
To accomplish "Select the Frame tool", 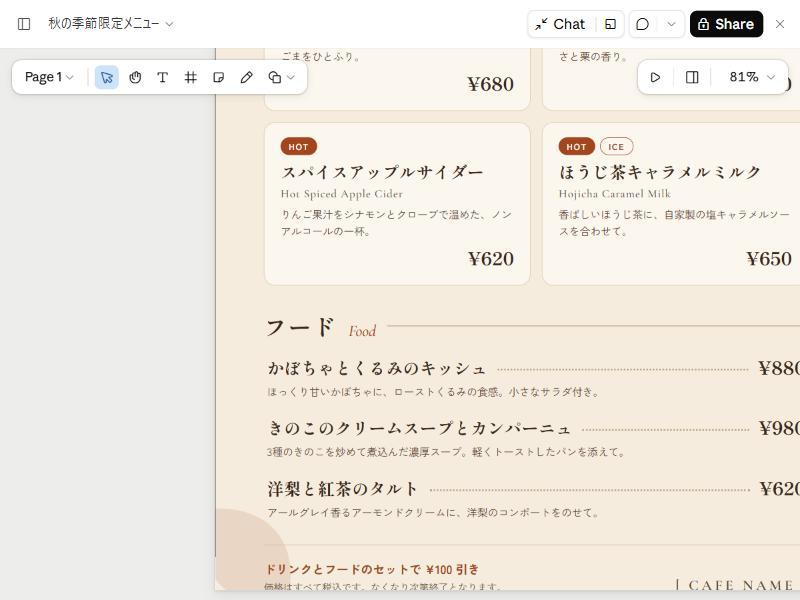I will tap(191, 77).
